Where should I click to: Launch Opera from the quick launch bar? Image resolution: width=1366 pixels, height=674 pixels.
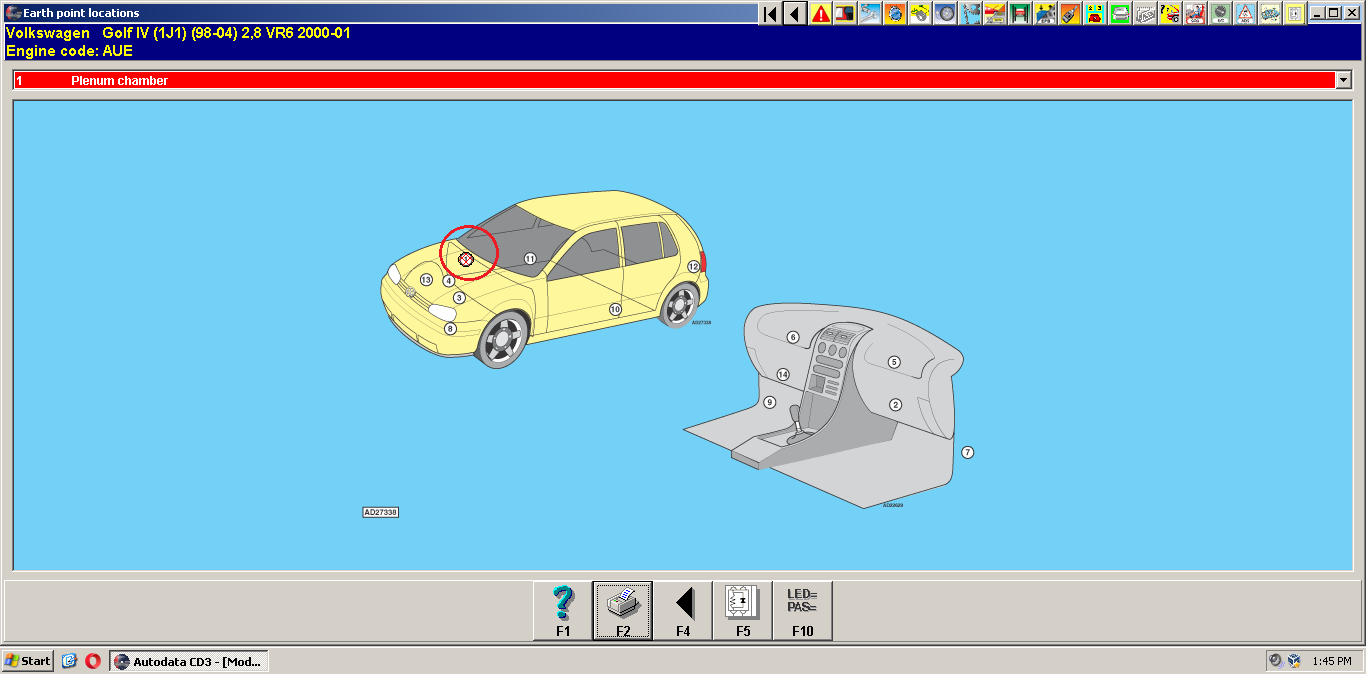click(93, 661)
